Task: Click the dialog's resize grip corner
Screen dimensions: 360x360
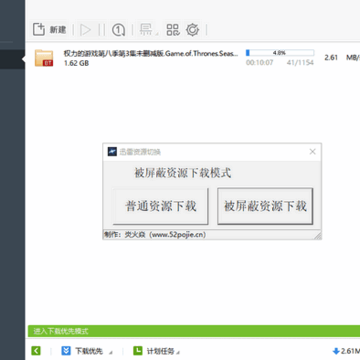Action: (x=318, y=236)
